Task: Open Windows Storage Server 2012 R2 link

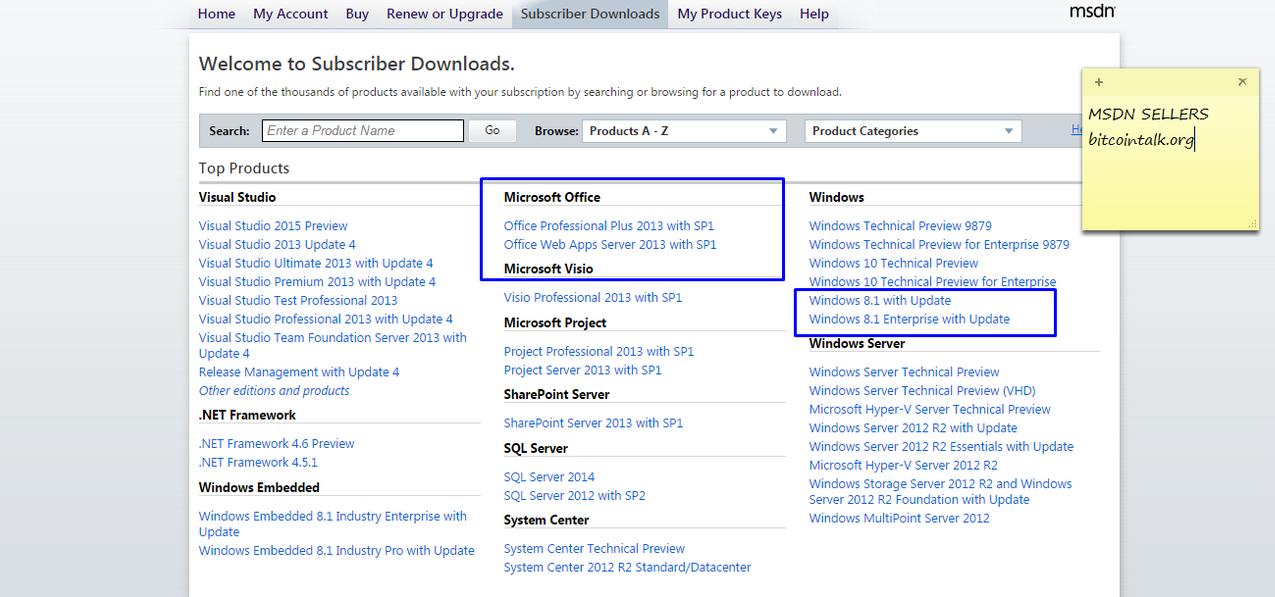Action: pyautogui.click(x=940, y=491)
